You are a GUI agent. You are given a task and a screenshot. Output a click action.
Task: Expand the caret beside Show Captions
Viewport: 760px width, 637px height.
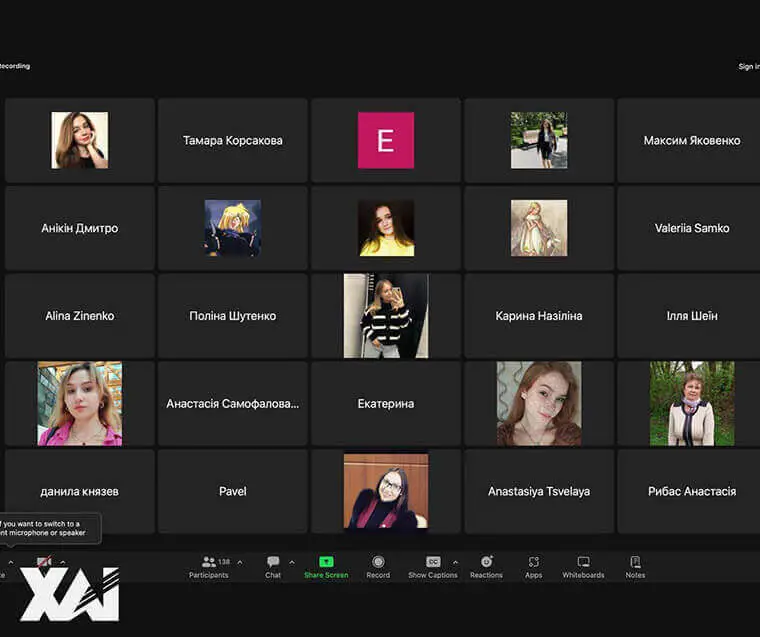click(456, 562)
